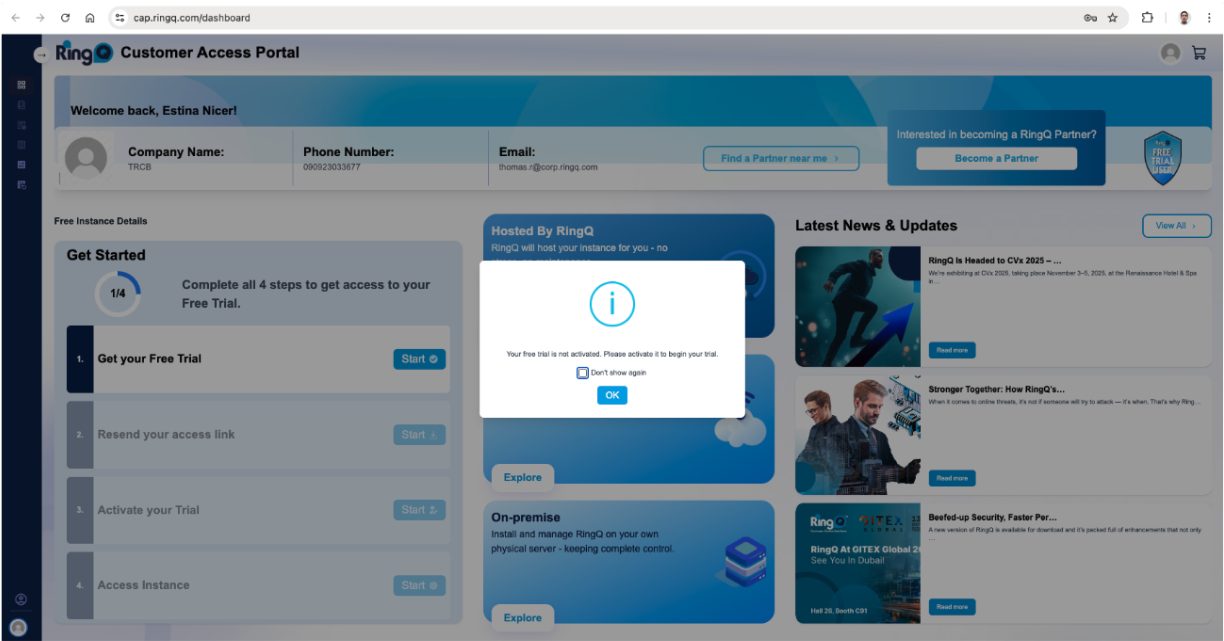Click the sidebar user circle icon above avatar
Image resolution: width=1224 pixels, height=641 pixels.
pyautogui.click(x=20, y=599)
